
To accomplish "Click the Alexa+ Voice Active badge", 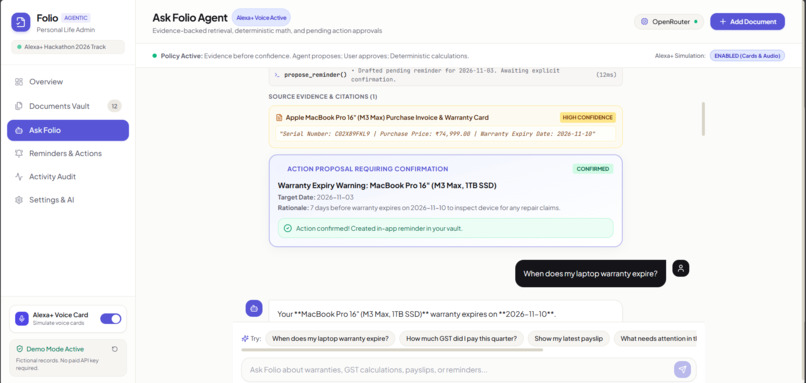I will point(261,17).
